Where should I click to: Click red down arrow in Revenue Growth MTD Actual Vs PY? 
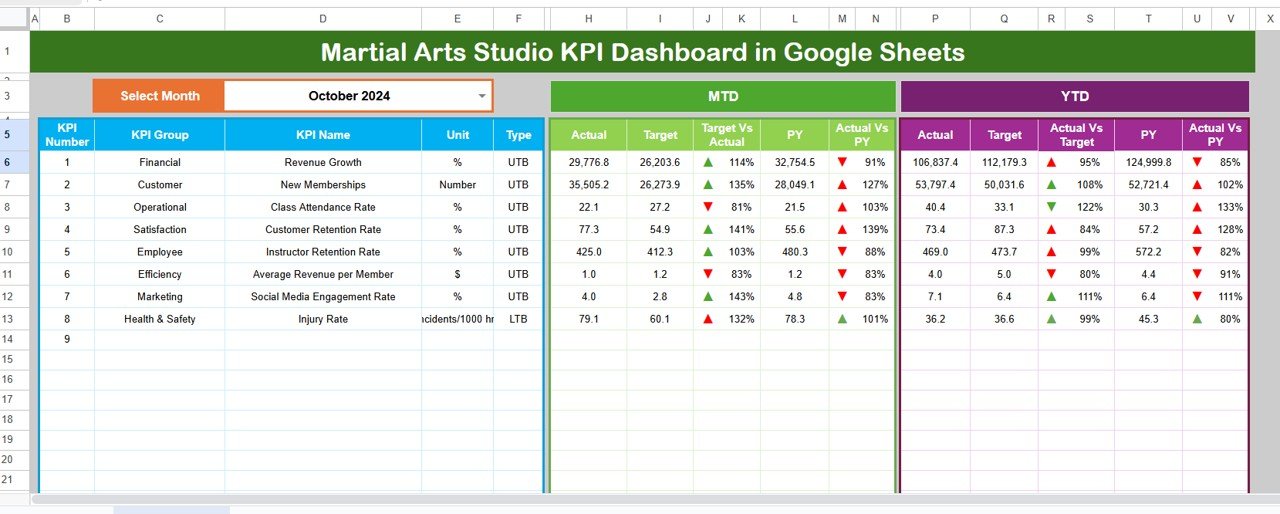pos(842,162)
